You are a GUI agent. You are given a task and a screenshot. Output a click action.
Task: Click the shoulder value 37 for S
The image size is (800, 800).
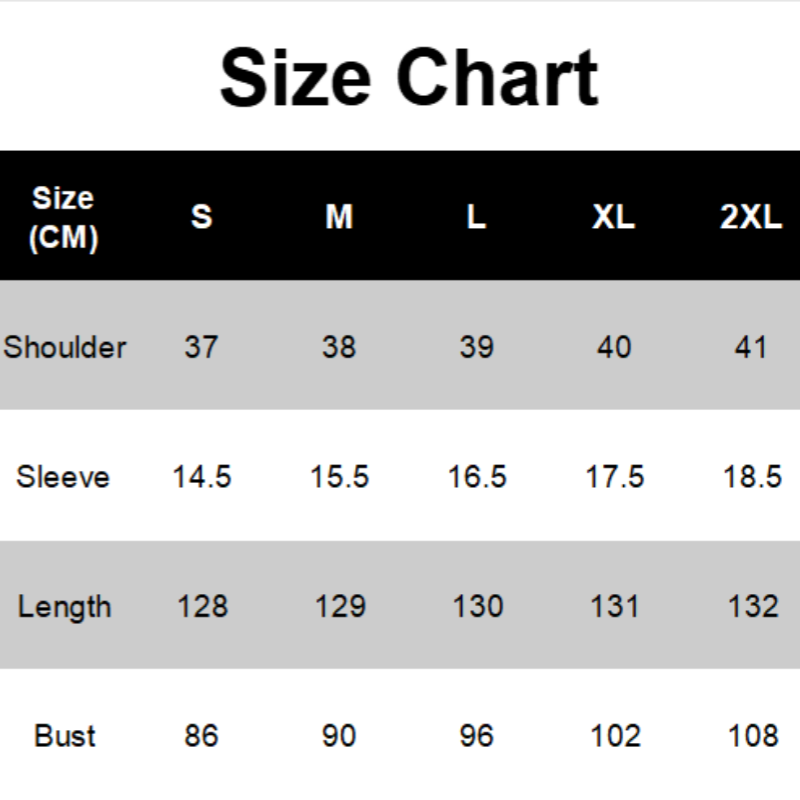[201, 347]
